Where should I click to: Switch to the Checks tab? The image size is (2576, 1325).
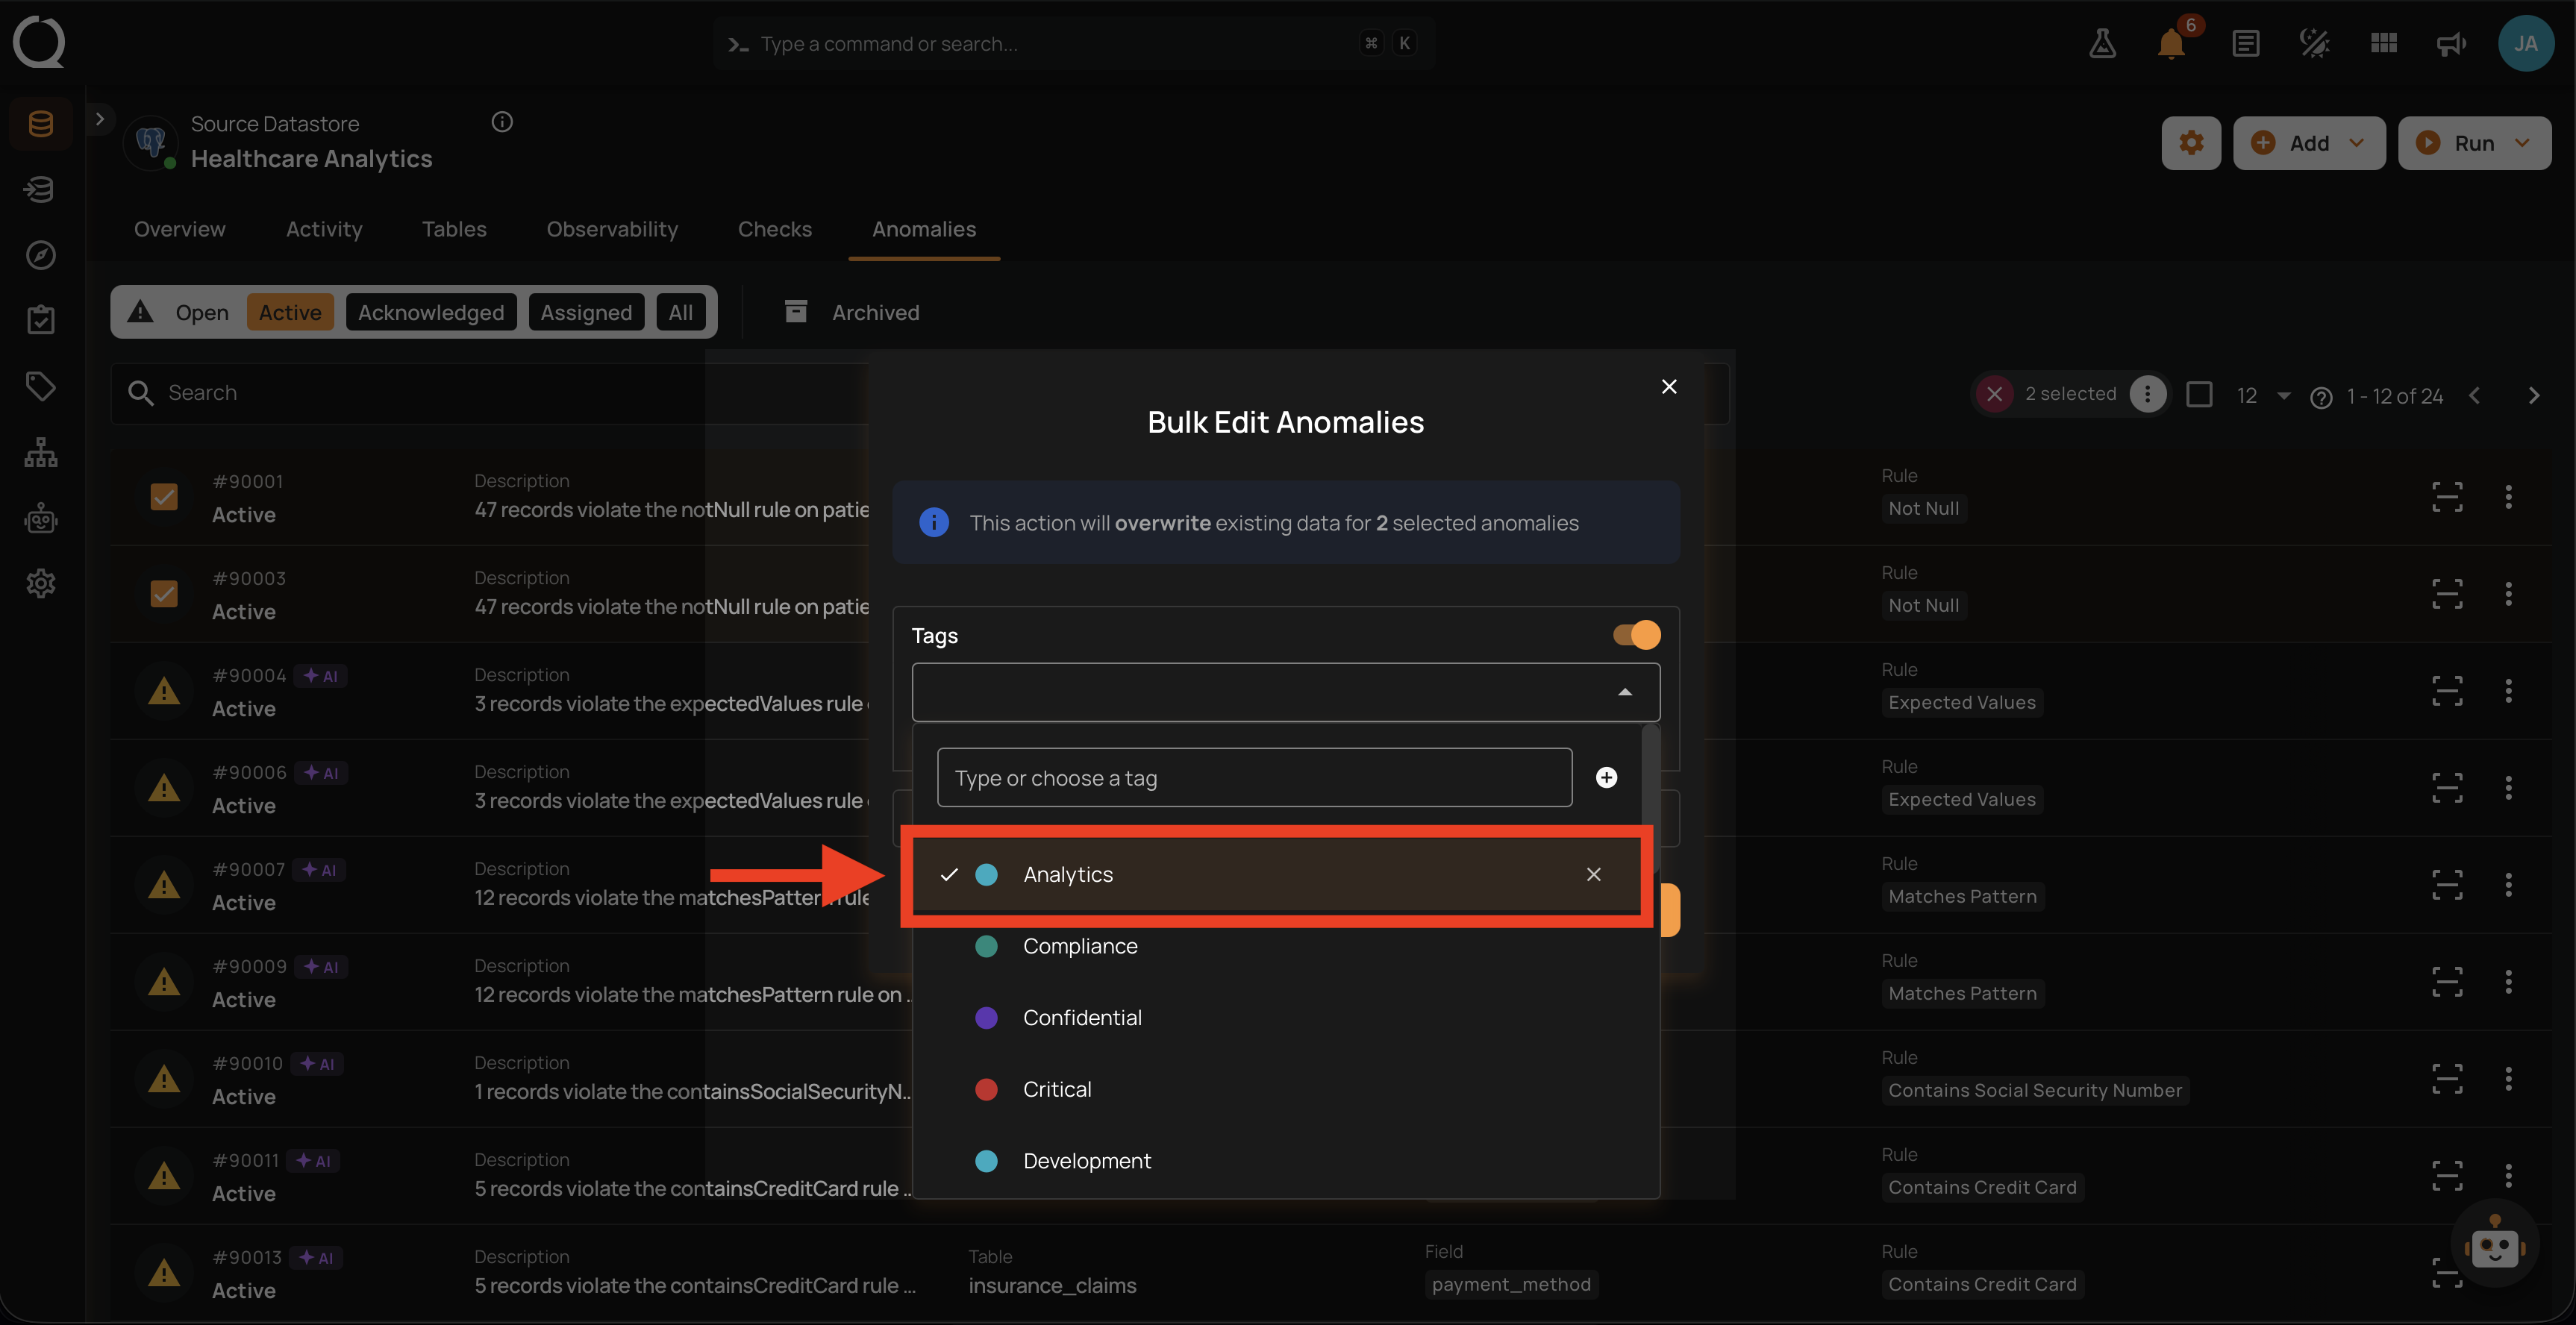[x=774, y=229]
